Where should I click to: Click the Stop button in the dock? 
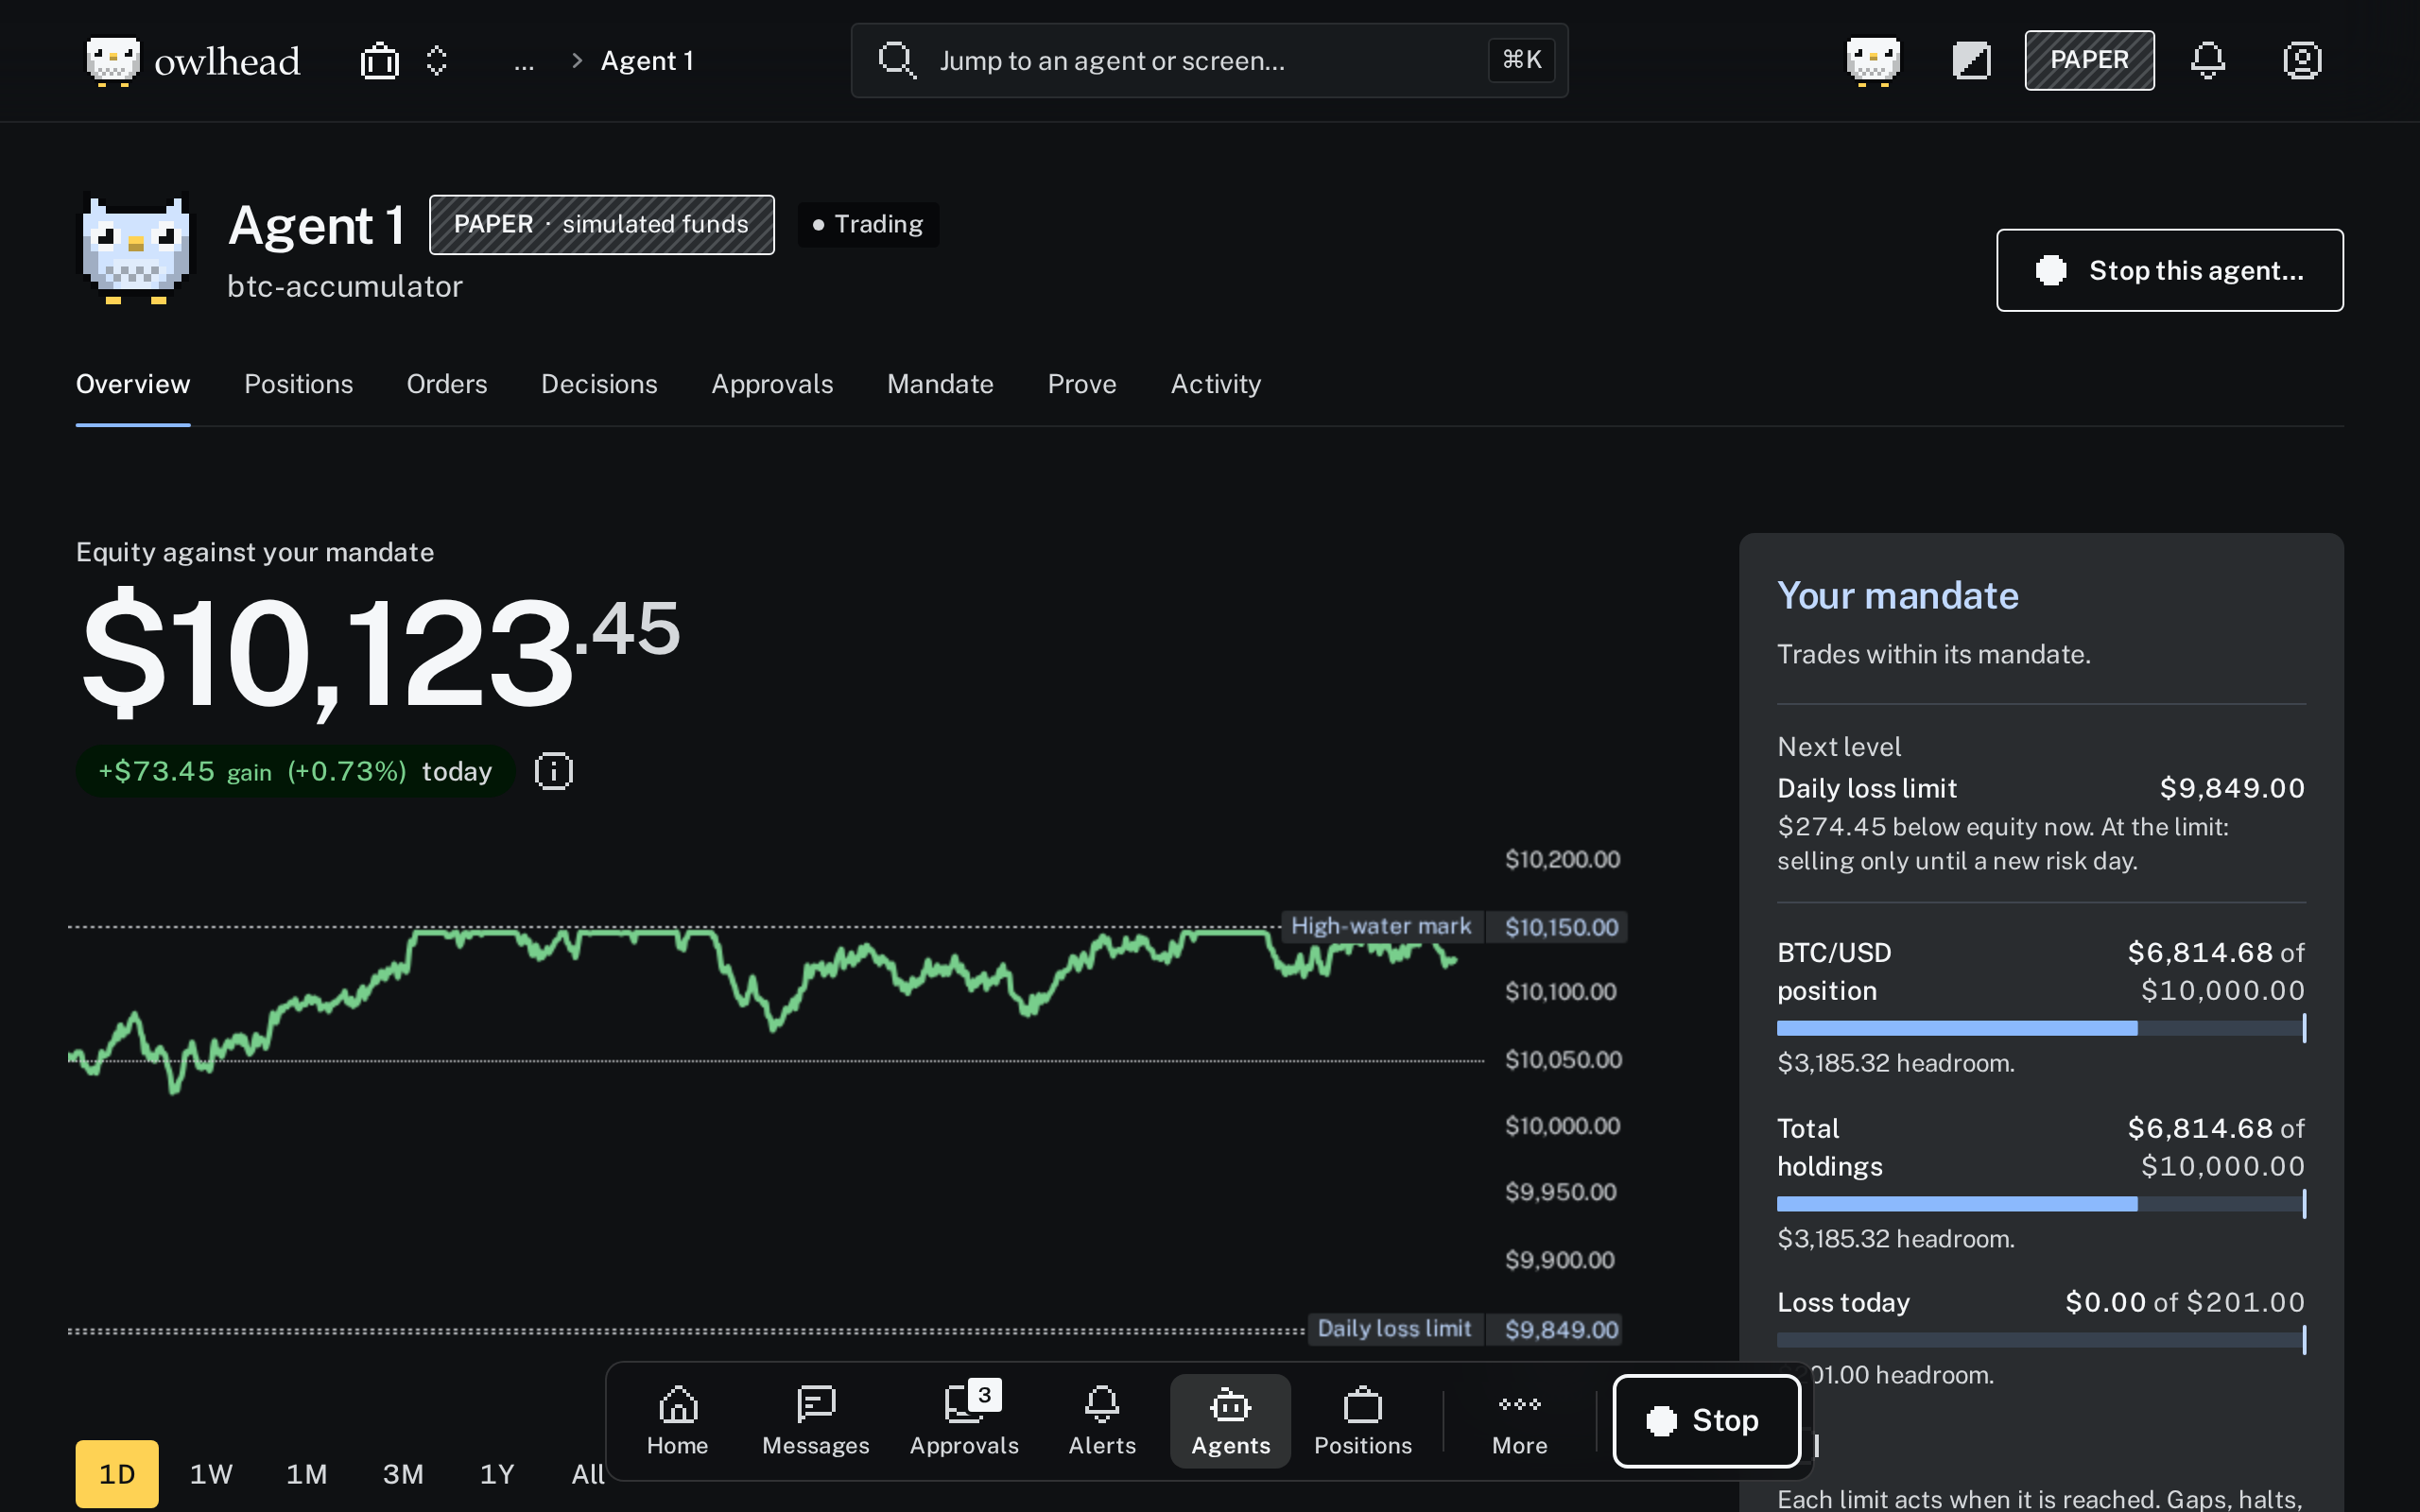[1707, 1420]
